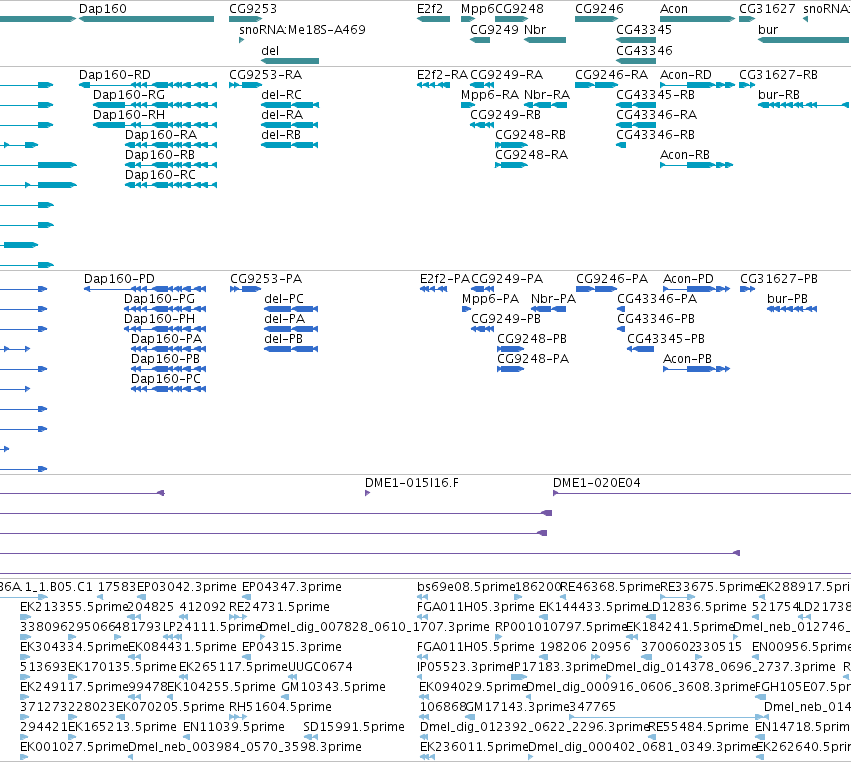Open protein del-PC label

tap(284, 299)
